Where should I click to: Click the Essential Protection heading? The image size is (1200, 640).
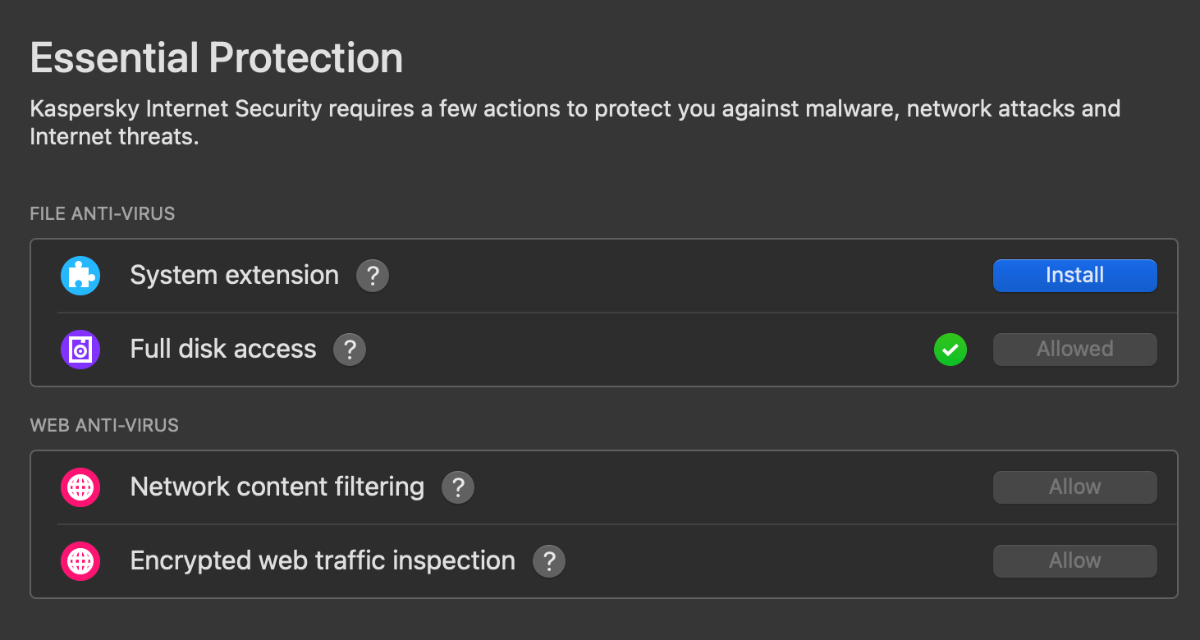coord(216,58)
